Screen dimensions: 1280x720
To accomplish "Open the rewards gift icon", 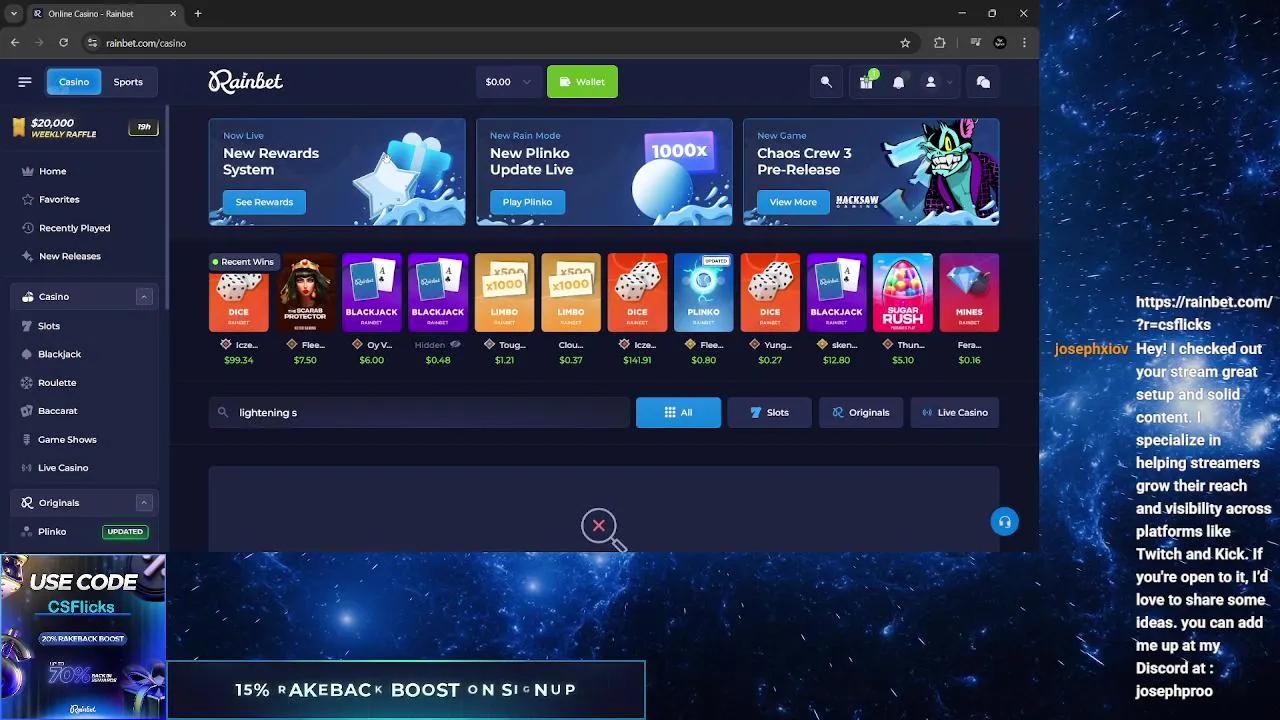I will (x=866, y=82).
